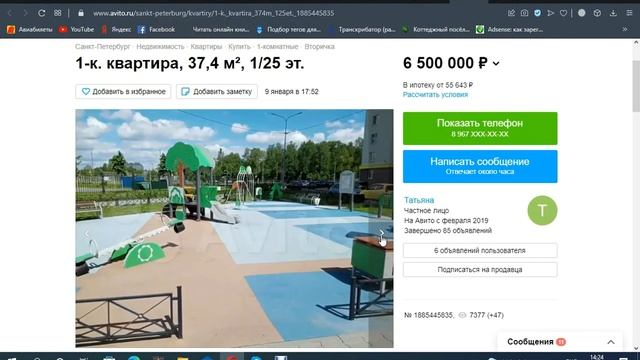Go to Санкт-Петербург breadcrumb
640x360 pixels.
102,47
